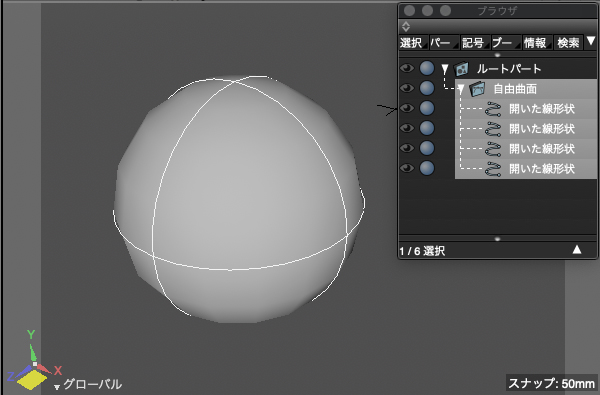
Task: Click the render sphere icon beside ルートパート
Action: (427, 68)
